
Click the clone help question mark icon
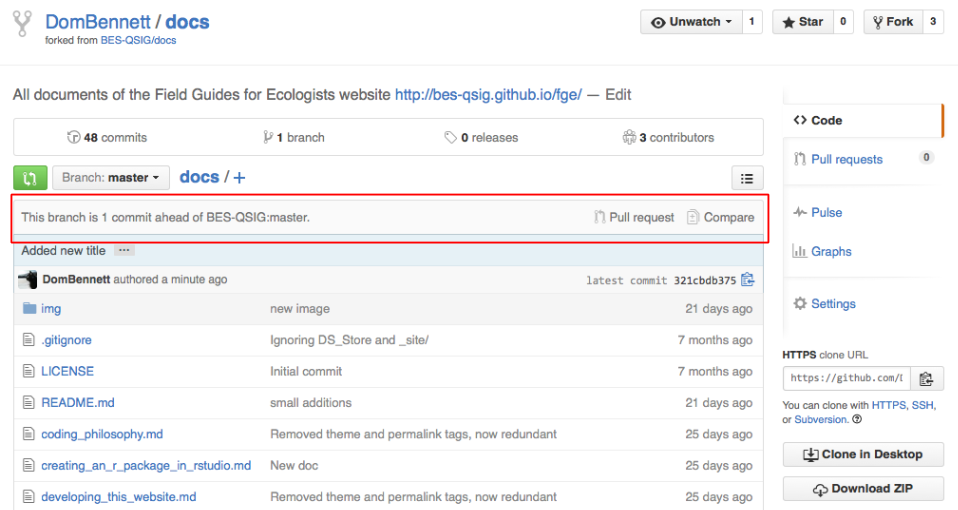(857, 420)
